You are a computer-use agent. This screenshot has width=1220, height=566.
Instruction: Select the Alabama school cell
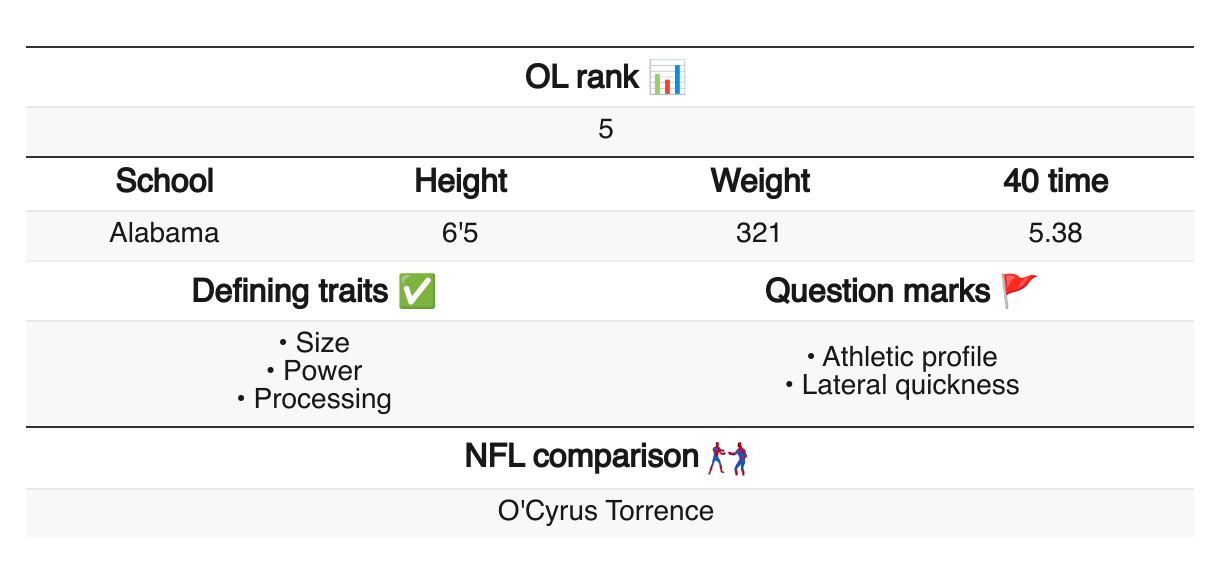(165, 233)
